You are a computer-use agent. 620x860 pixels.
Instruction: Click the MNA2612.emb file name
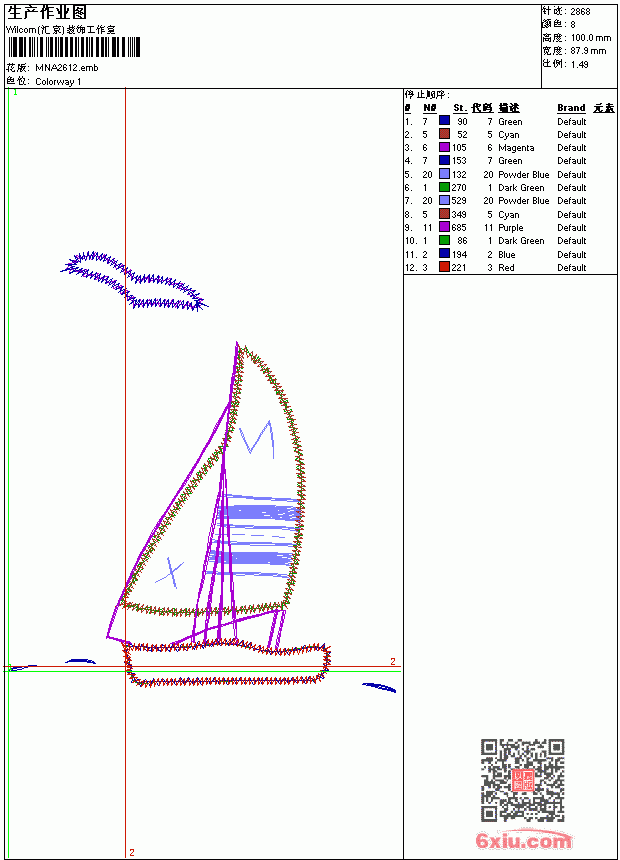67,68
